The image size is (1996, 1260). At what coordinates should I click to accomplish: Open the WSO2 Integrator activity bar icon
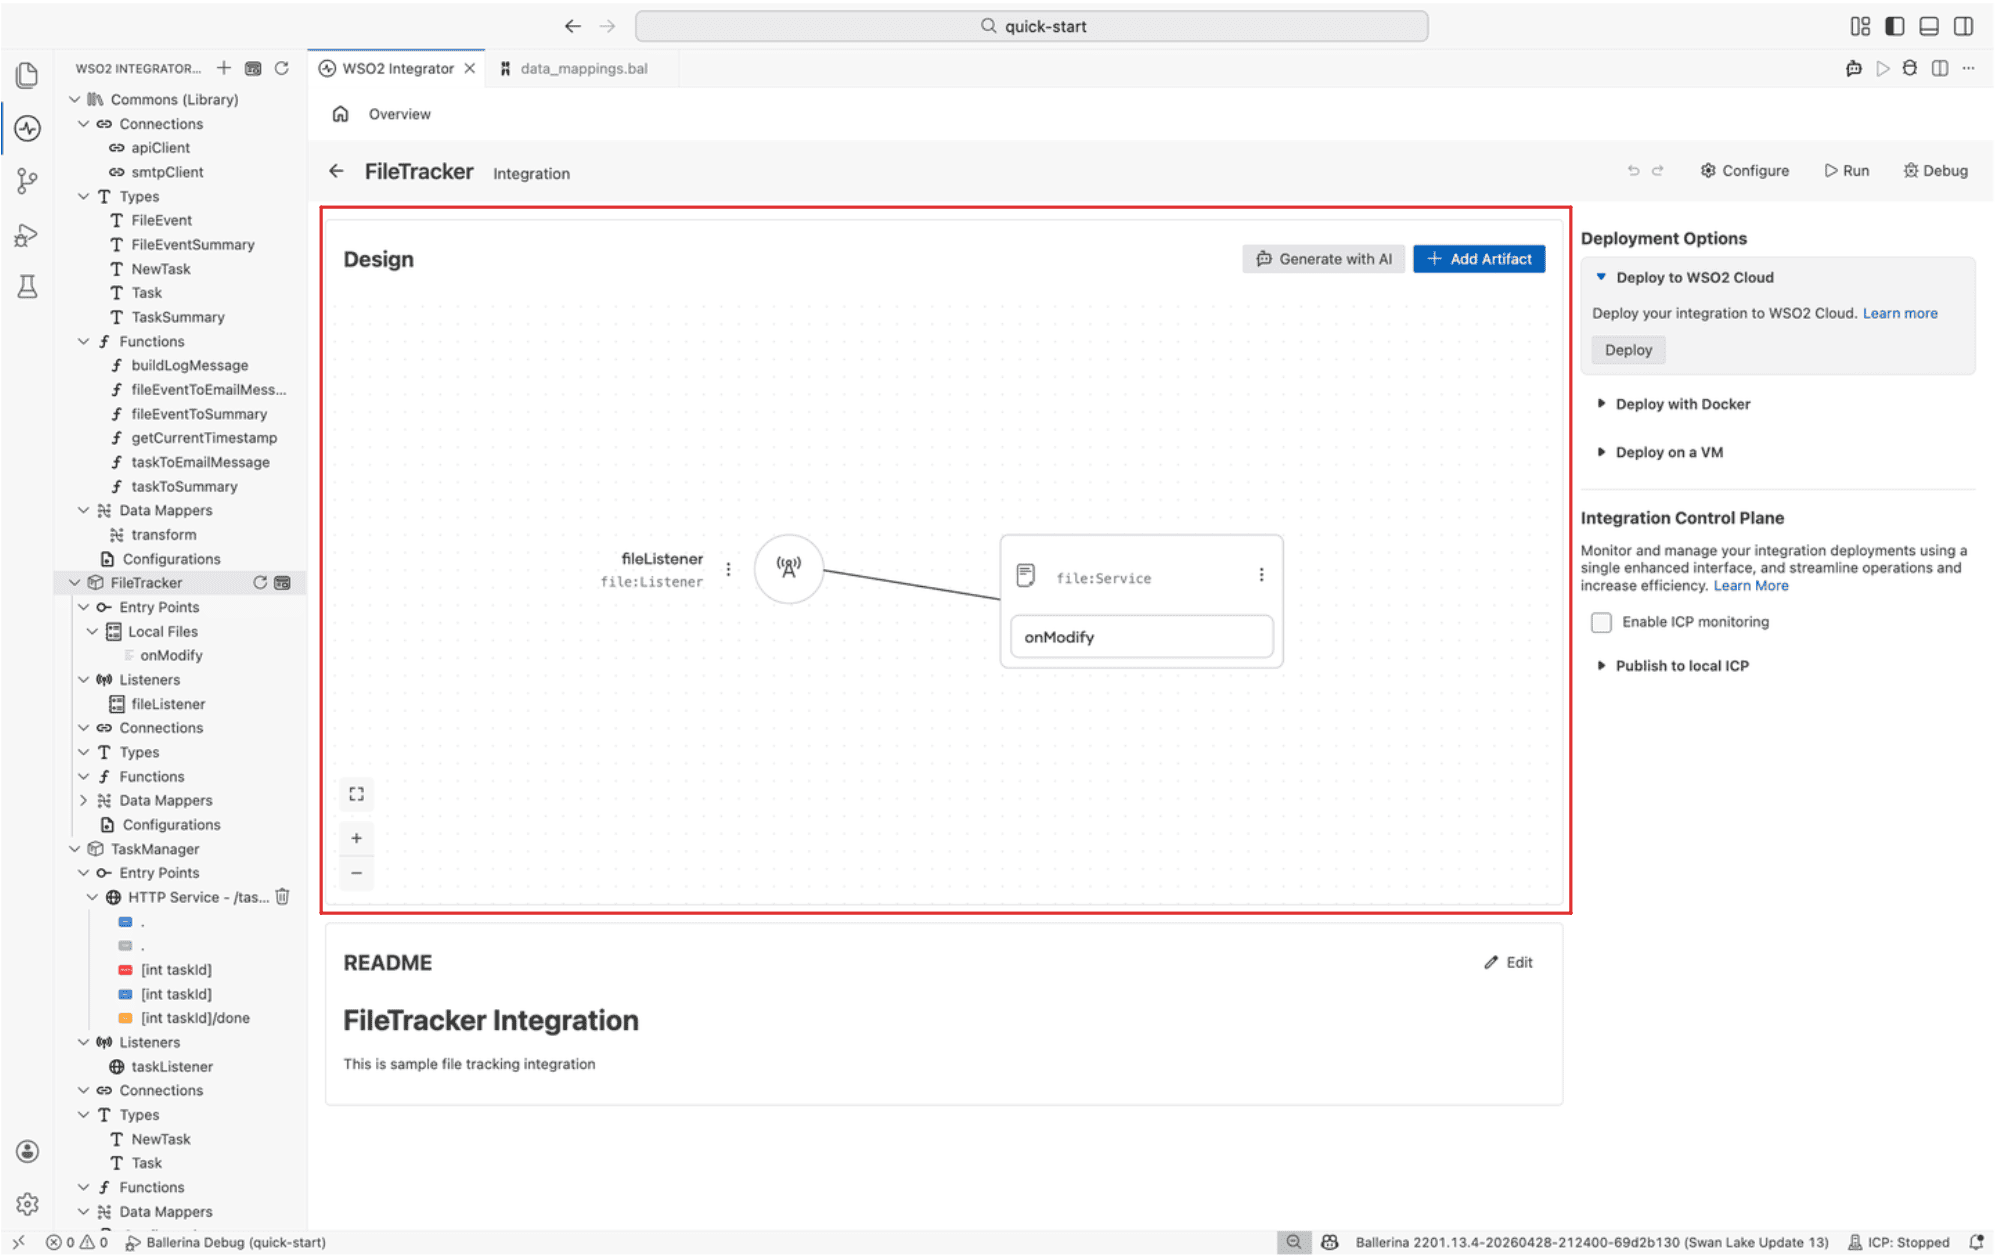(27, 128)
